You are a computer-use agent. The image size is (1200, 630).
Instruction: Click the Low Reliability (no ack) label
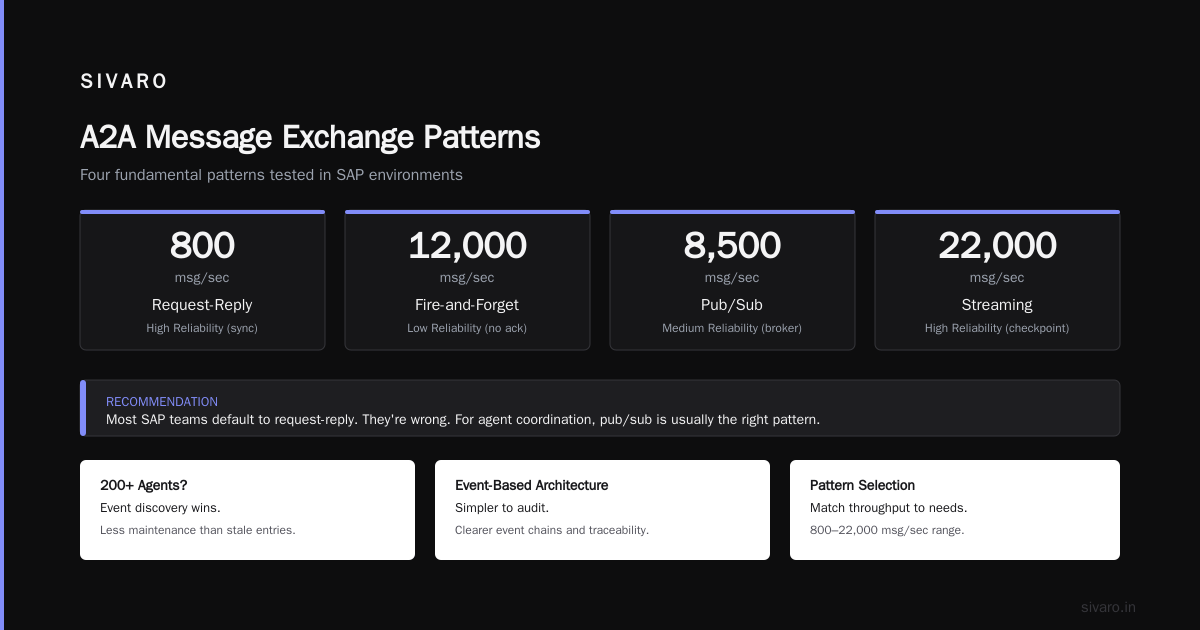[467, 328]
